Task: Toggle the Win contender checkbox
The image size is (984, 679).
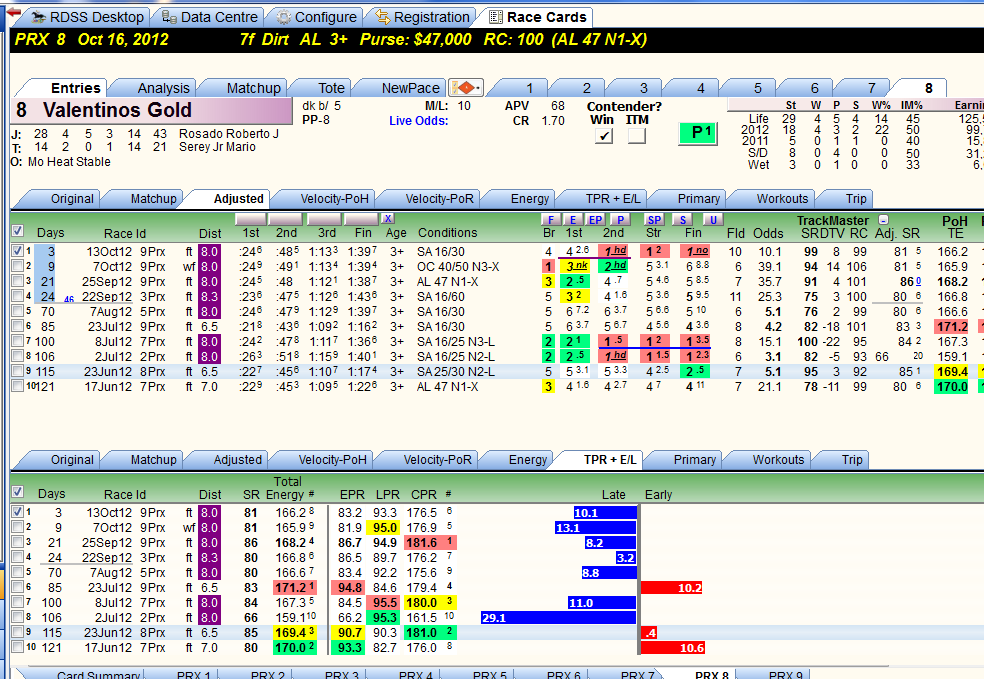Action: click(x=604, y=136)
